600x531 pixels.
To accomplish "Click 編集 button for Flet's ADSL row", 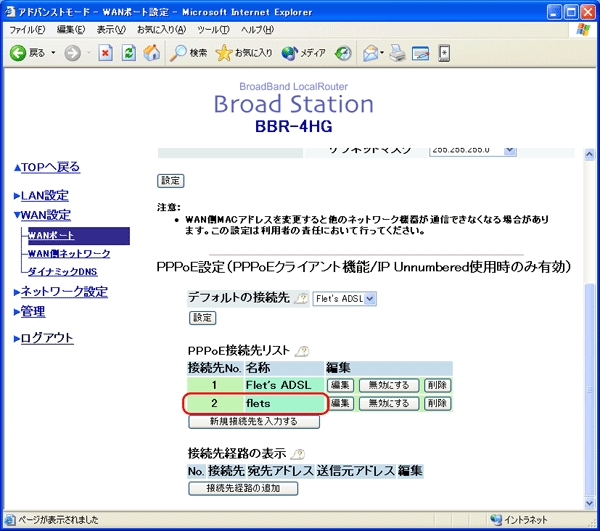I will point(340,385).
